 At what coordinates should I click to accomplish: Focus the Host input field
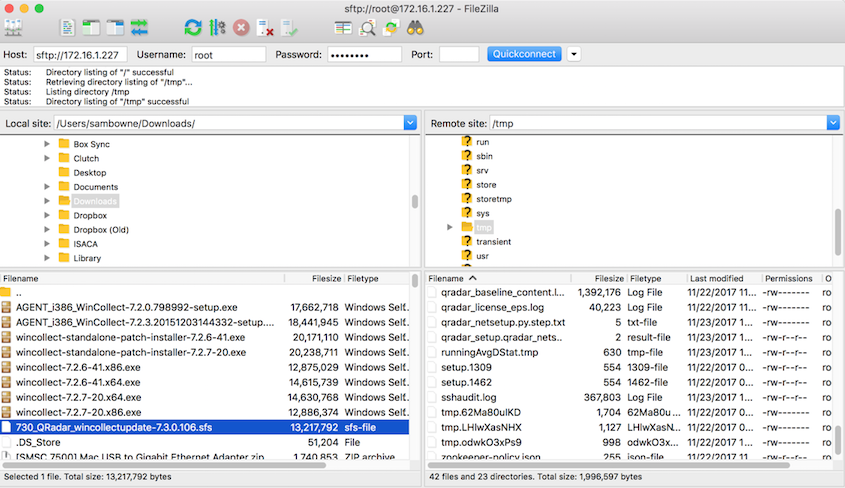tap(80, 54)
